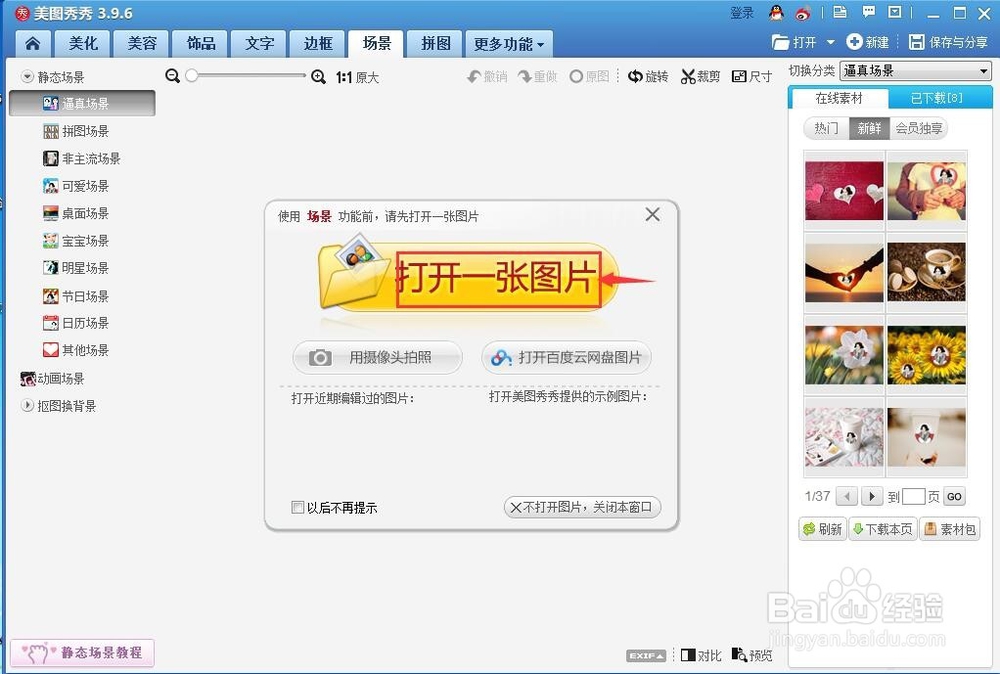Open the 素材包 button

[x=950, y=529]
